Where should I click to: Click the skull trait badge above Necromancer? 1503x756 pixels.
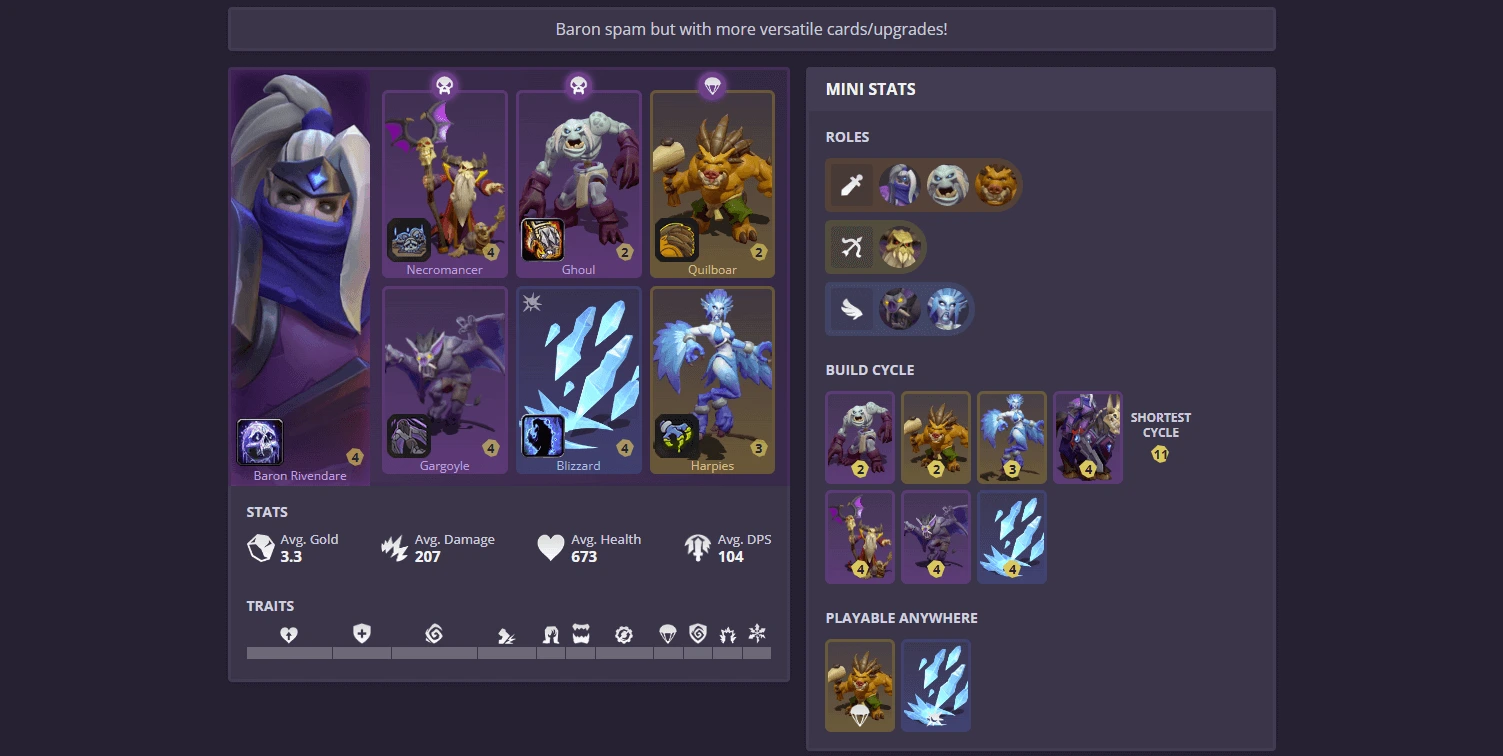445,86
